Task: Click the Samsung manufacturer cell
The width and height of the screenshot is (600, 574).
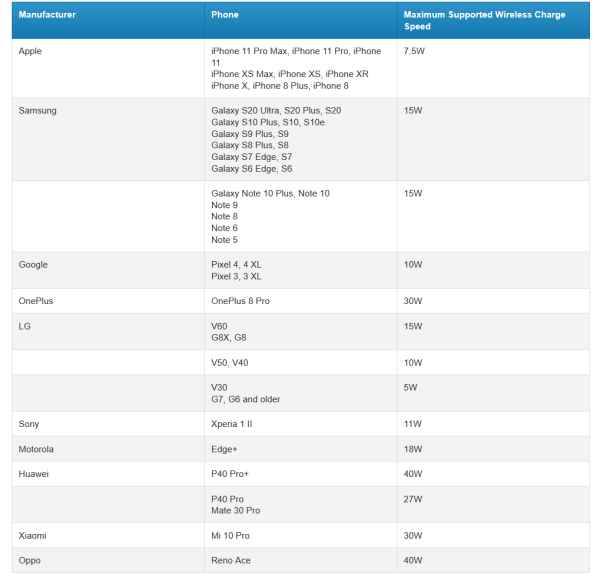Action: click(108, 139)
